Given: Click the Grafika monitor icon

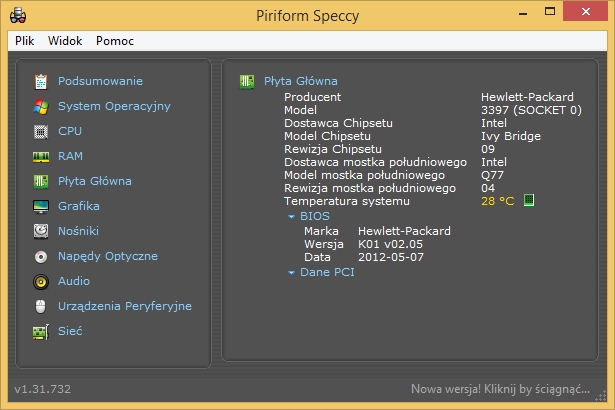Looking at the screenshot, I should (41, 207).
